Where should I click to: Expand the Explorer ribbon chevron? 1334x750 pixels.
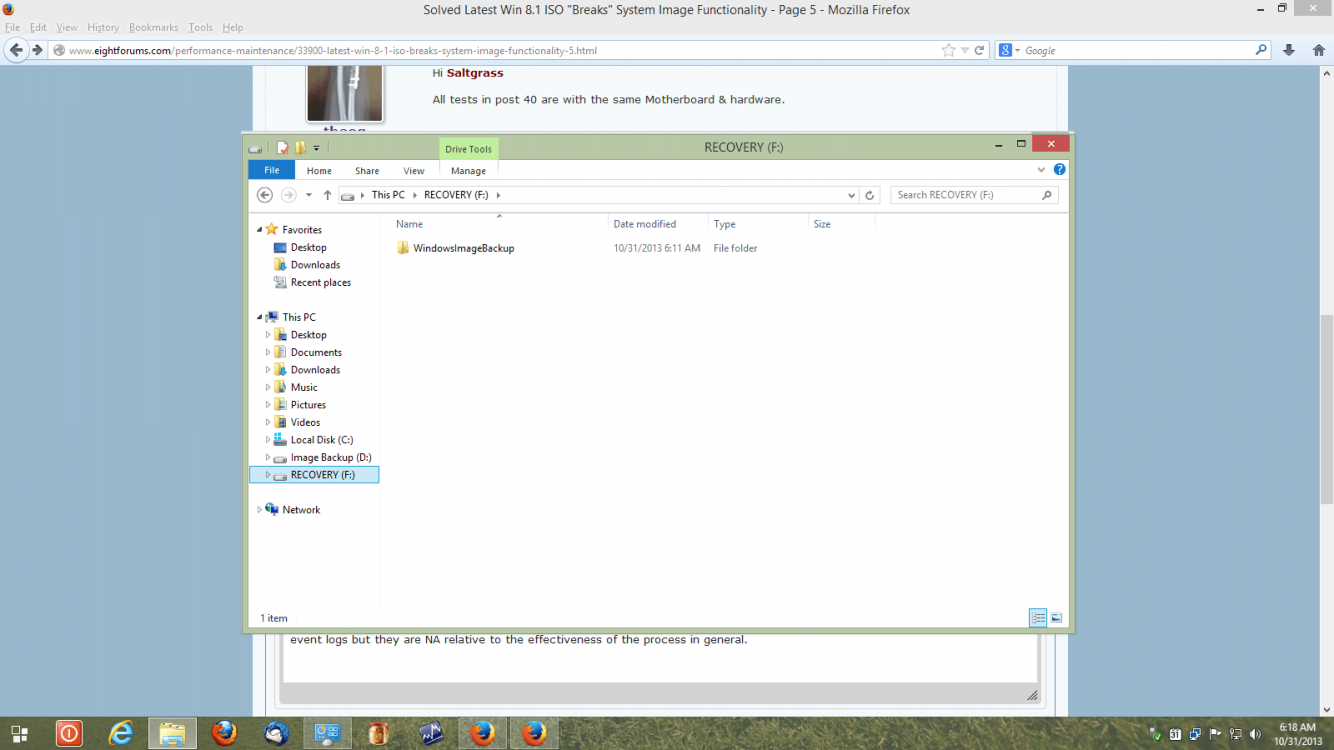[1041, 170]
